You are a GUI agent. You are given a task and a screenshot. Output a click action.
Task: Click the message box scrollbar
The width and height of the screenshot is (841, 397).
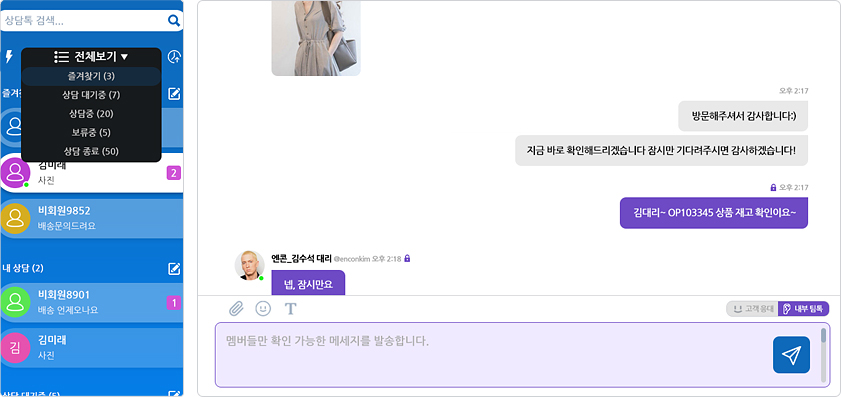pos(823,355)
